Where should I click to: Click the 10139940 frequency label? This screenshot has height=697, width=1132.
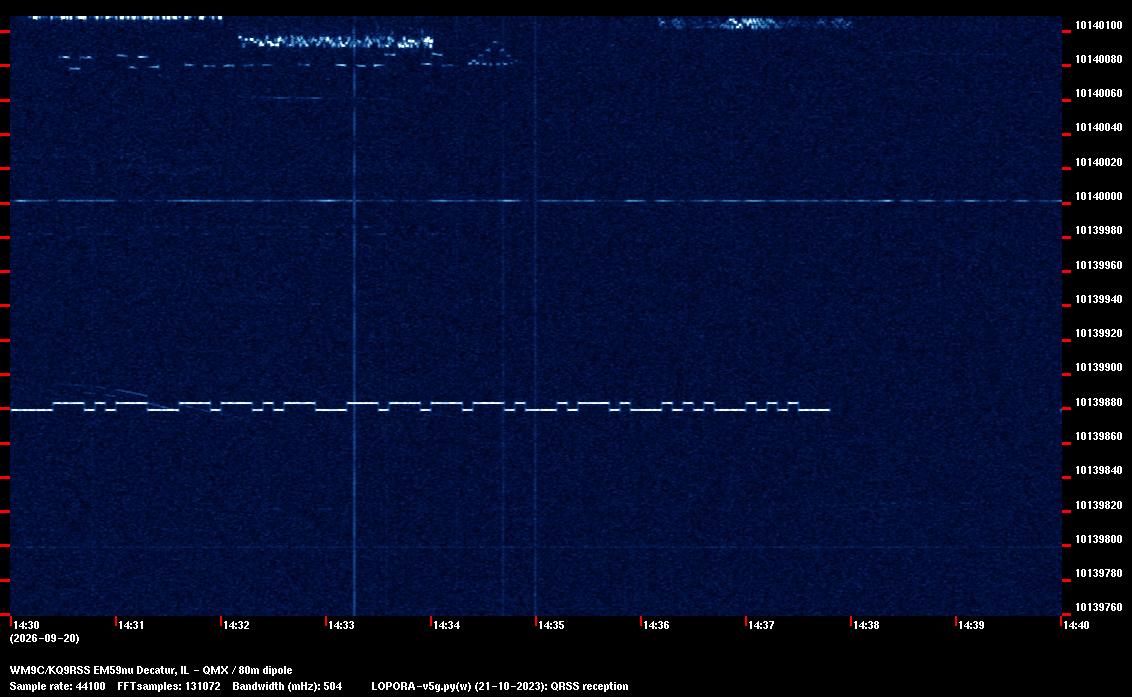[x=1099, y=299]
